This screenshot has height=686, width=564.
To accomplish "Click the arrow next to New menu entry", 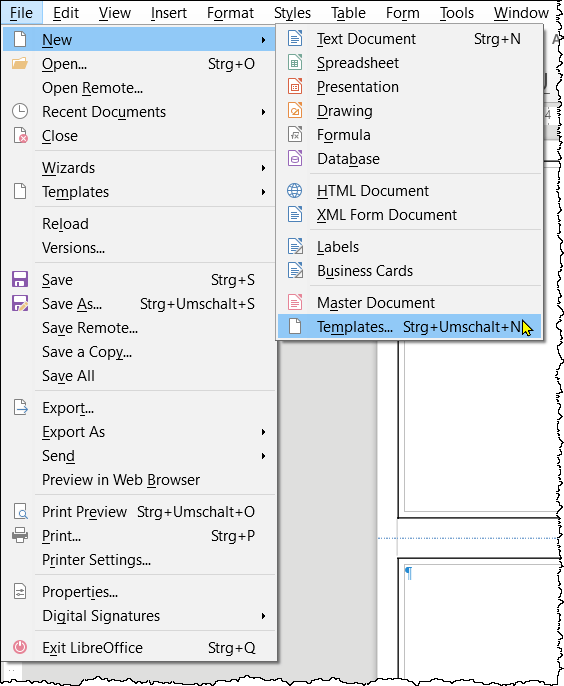I will (263, 40).
